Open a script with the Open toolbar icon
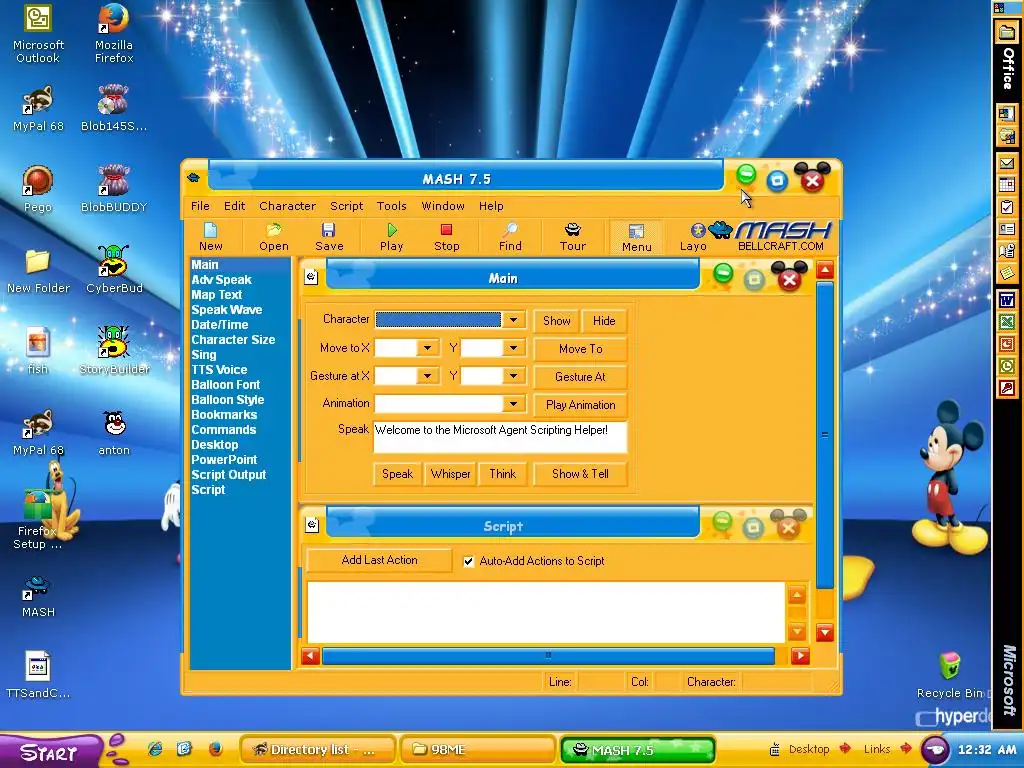The height and width of the screenshot is (768, 1024). click(x=273, y=236)
